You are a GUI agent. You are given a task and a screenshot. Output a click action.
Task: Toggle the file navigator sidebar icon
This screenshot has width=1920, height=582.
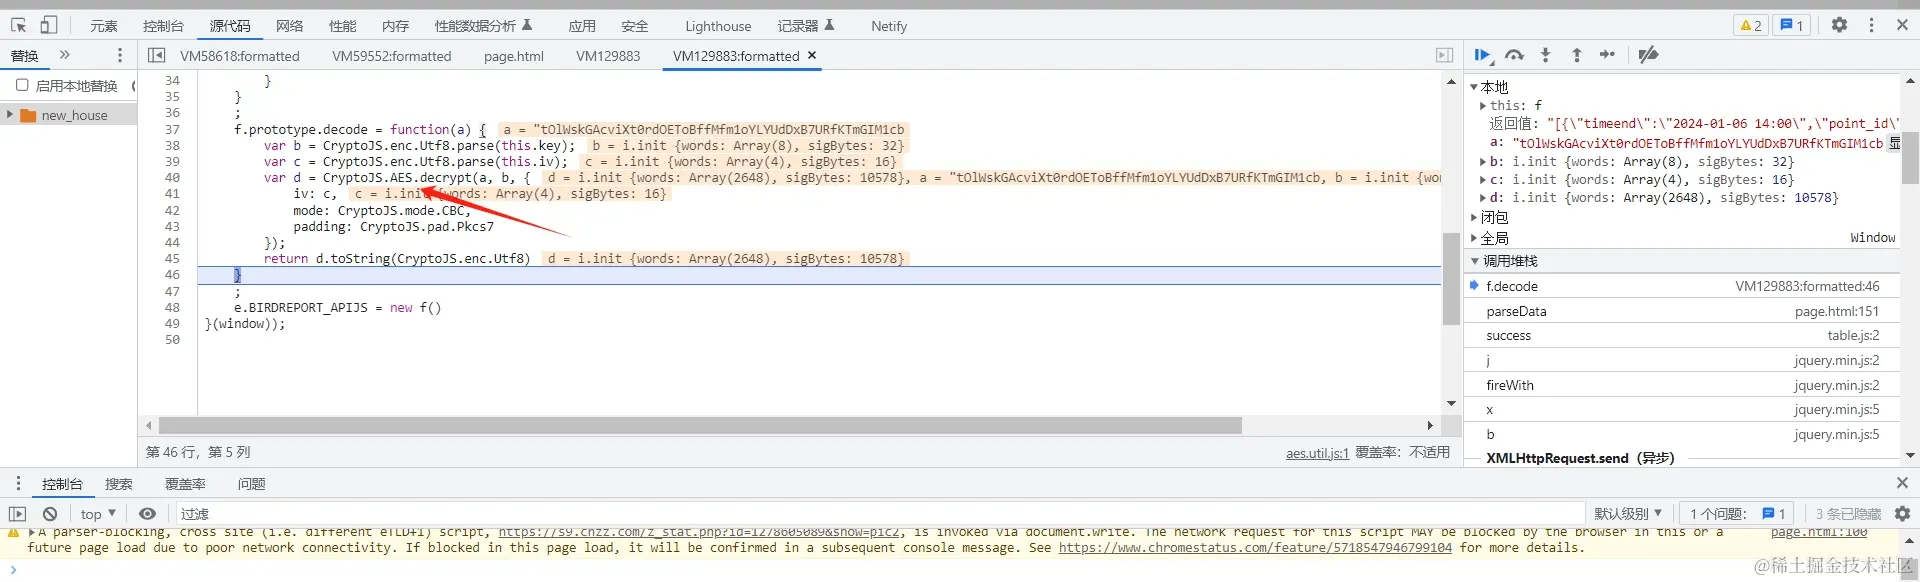157,55
